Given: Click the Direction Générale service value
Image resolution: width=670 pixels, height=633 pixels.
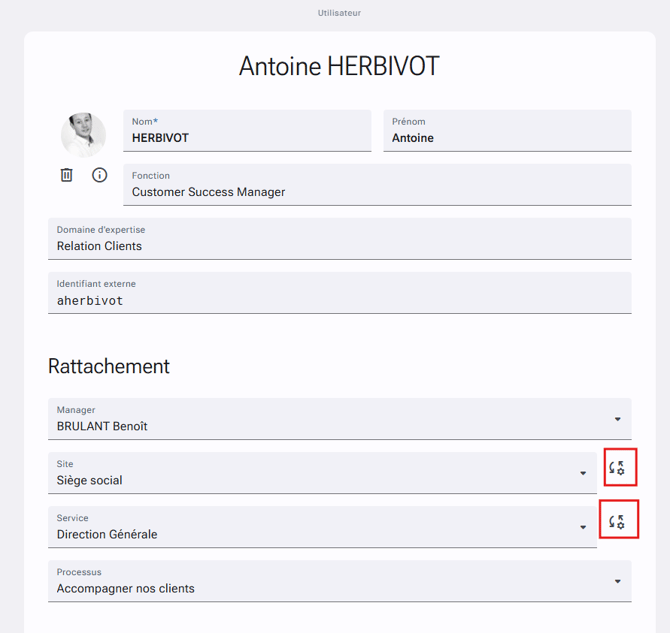Looking at the screenshot, I should [x=107, y=534].
